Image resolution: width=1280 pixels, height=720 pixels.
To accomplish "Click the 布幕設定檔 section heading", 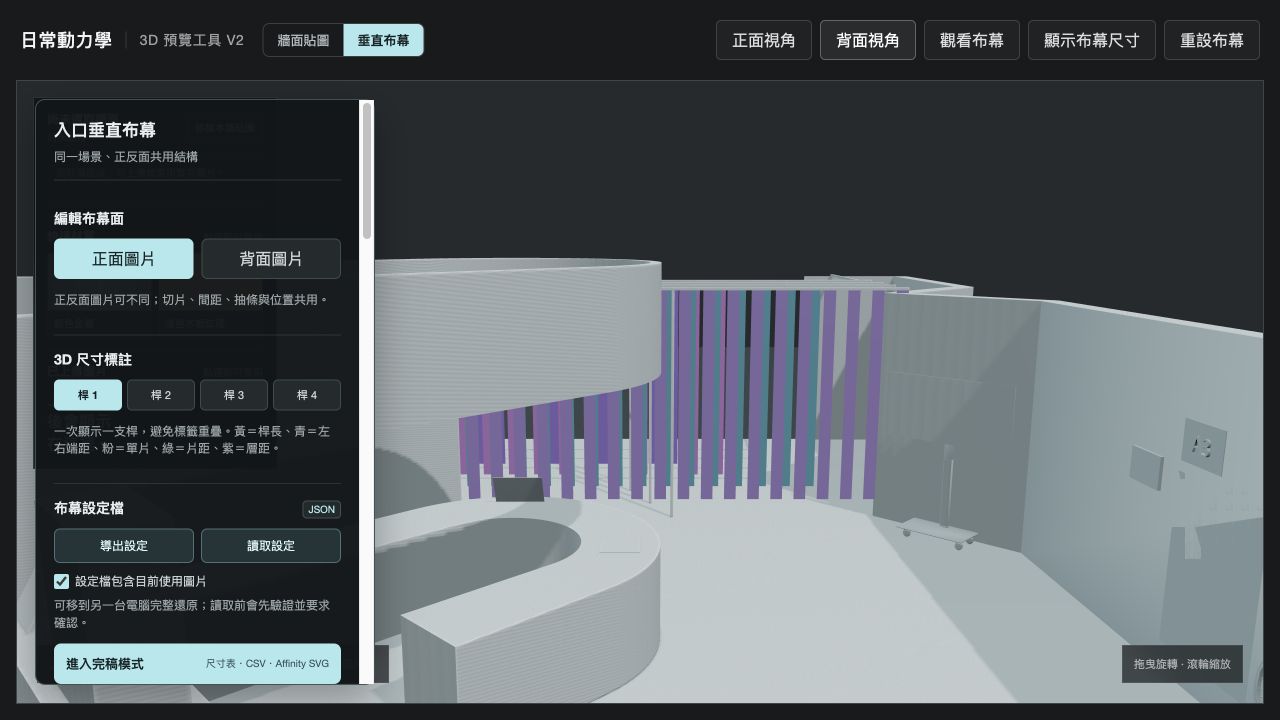I will point(89,509).
